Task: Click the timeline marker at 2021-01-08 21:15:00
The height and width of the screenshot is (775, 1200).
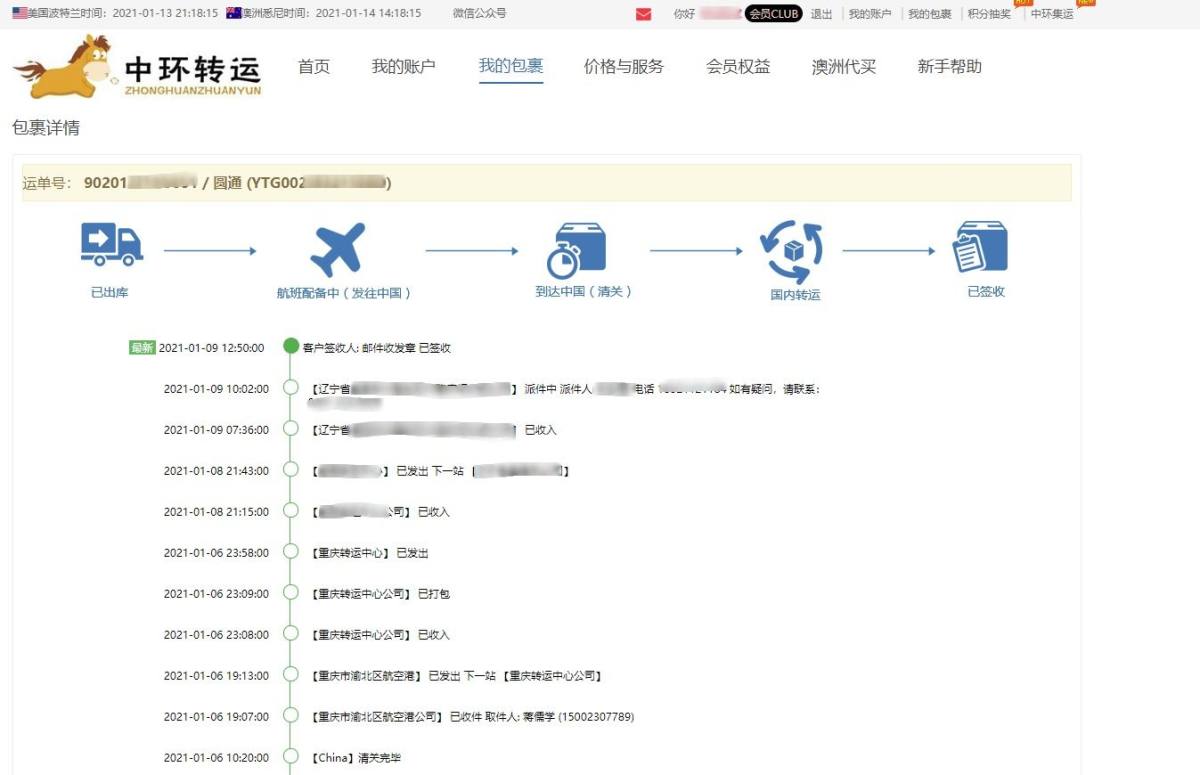Action: point(291,511)
